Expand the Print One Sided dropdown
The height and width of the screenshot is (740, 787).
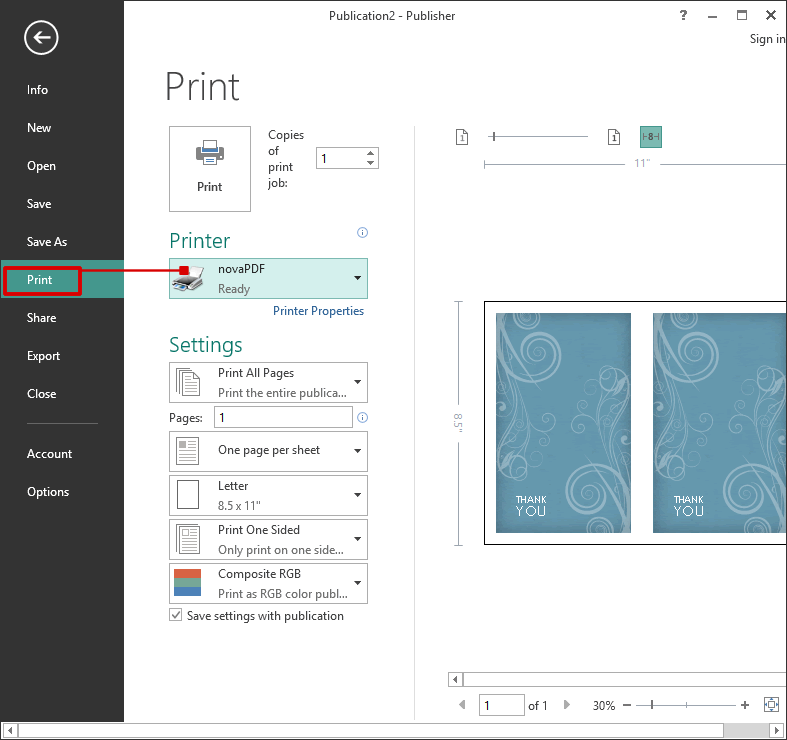click(x=269, y=539)
